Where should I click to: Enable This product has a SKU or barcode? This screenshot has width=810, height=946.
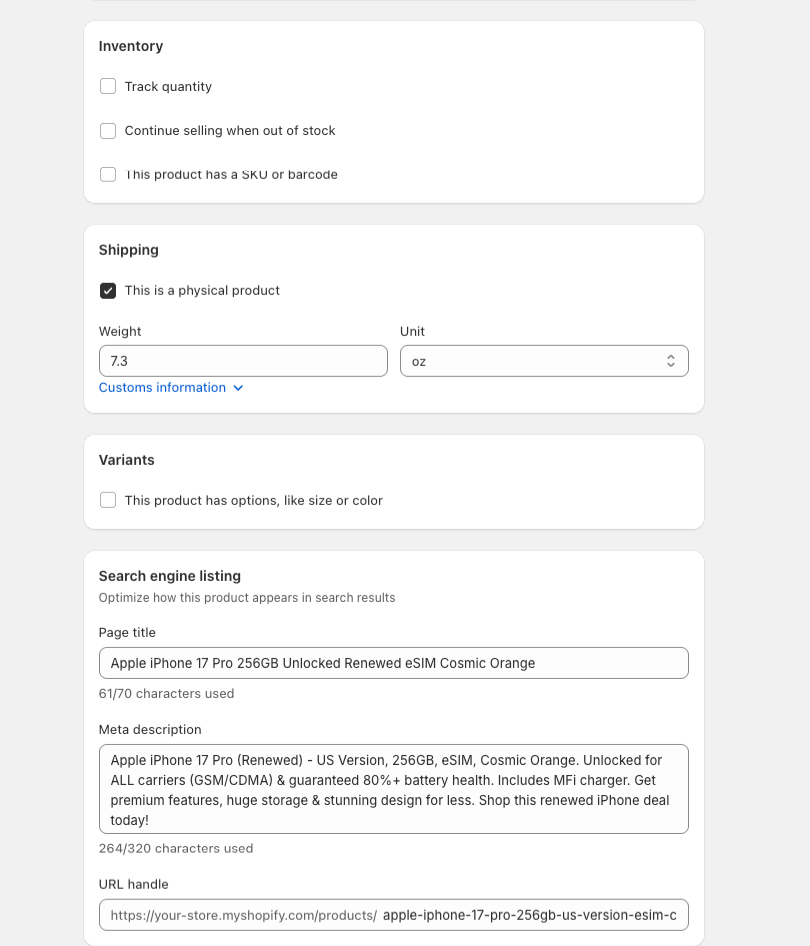(x=107, y=174)
